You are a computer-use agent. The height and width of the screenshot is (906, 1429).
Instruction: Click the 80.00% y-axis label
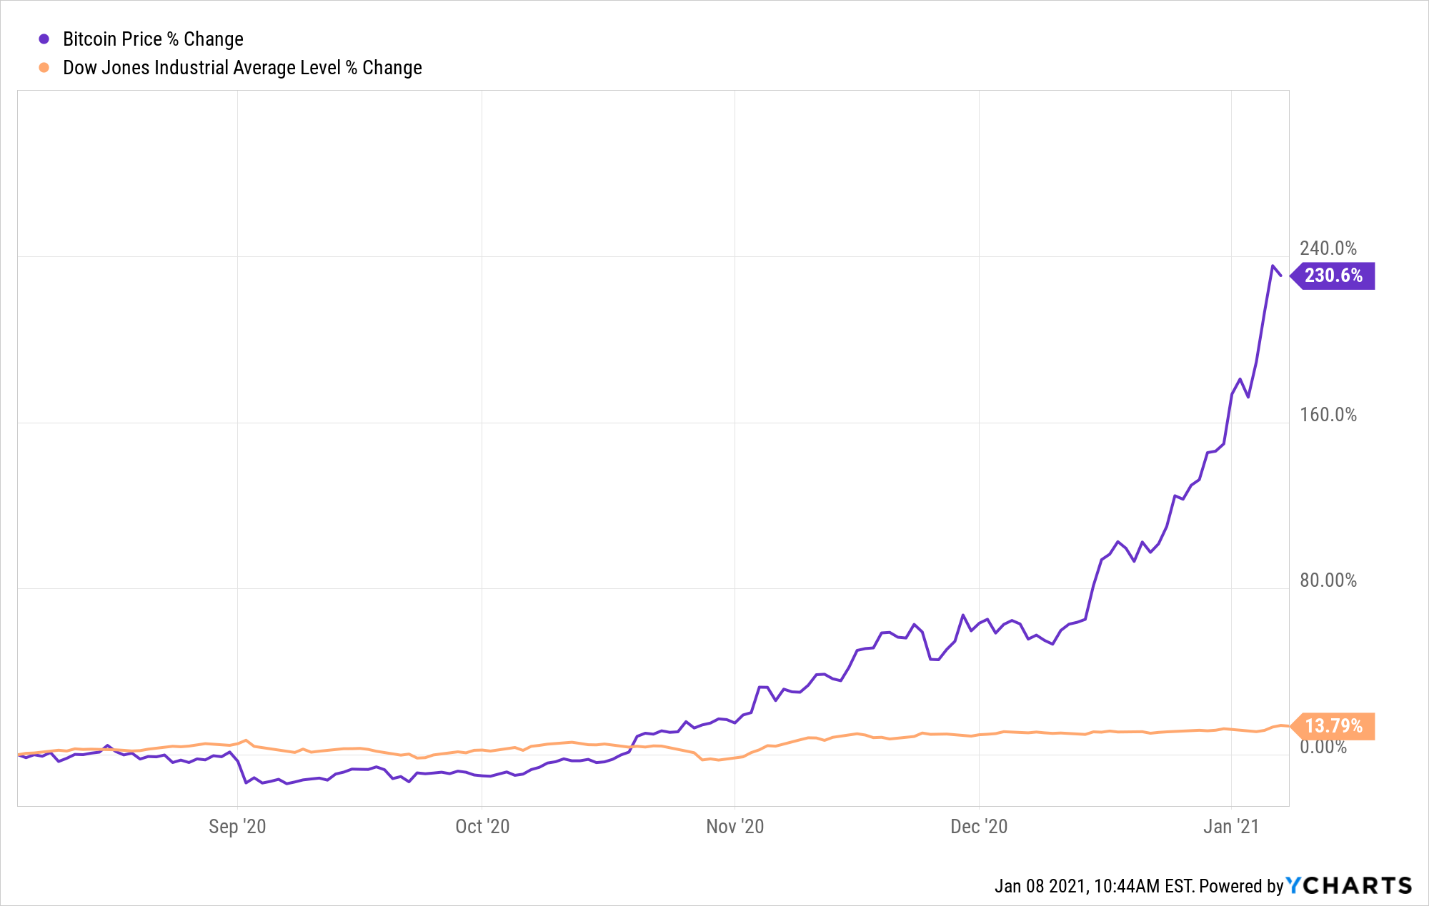[1328, 580]
